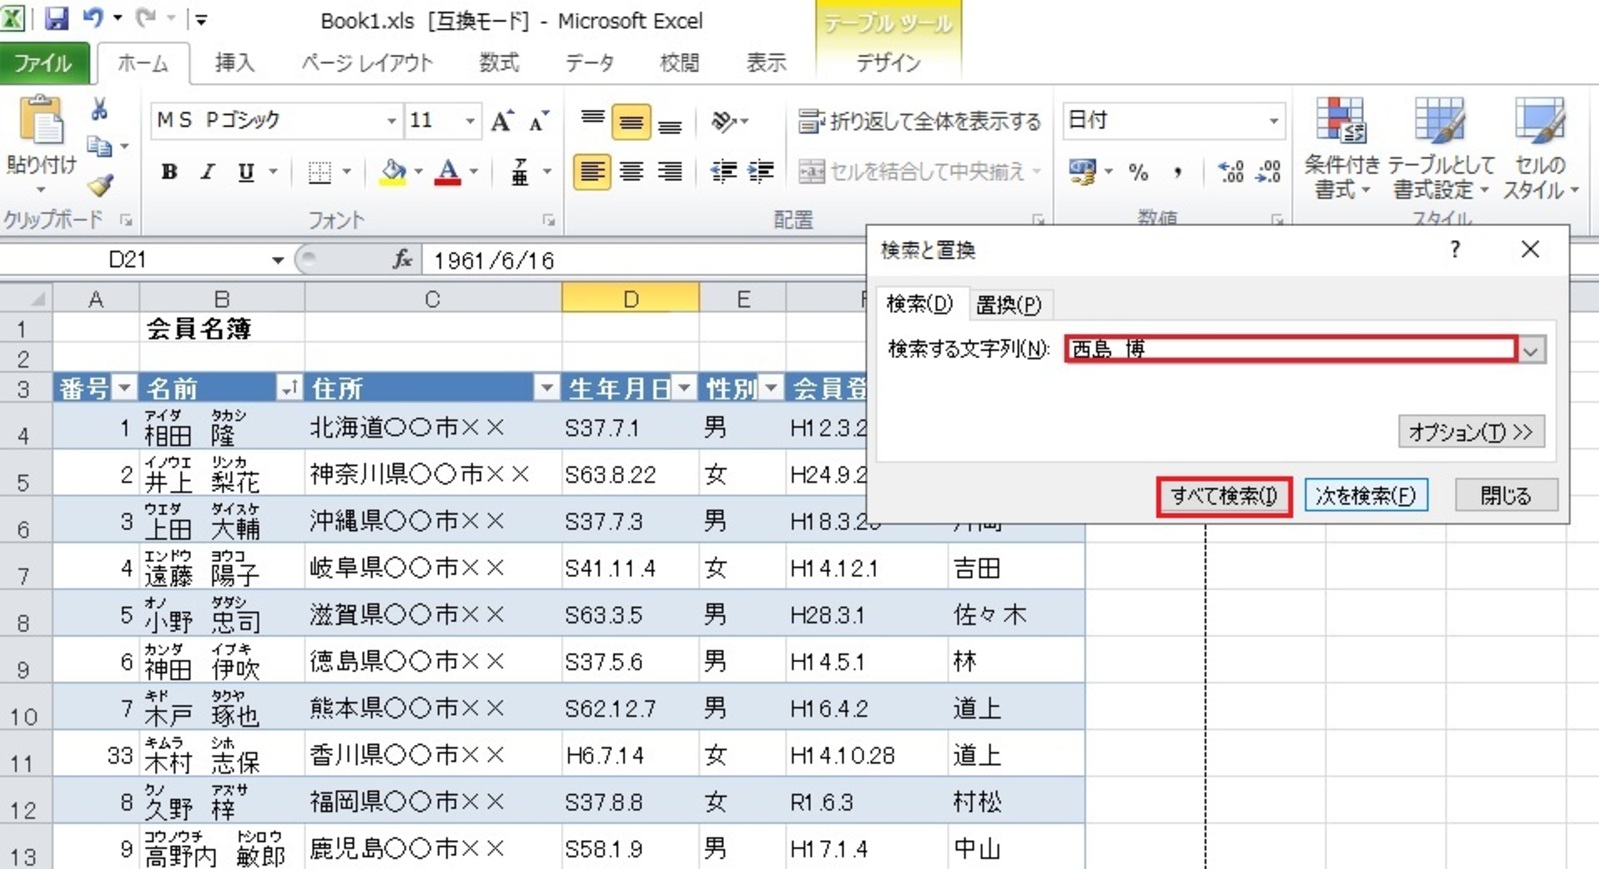Switch to the ページレイアウト tab
The width and height of the screenshot is (1599, 869).
367,63
